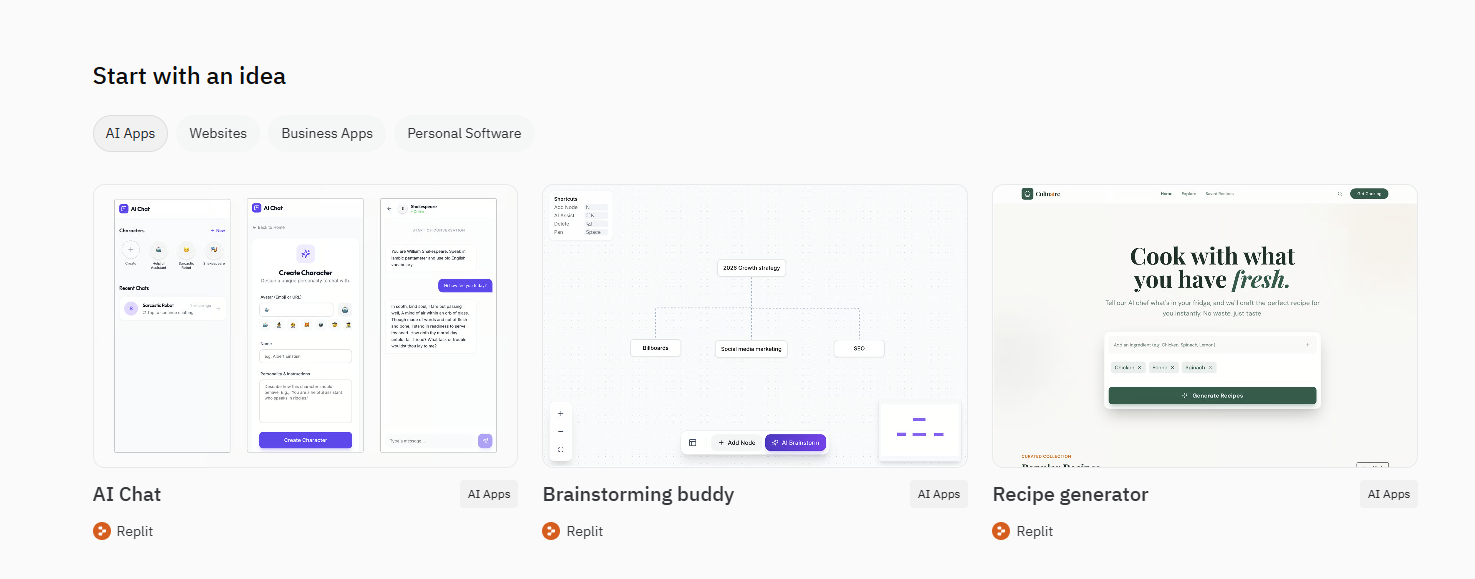Show the Personal Software category

pos(464,133)
